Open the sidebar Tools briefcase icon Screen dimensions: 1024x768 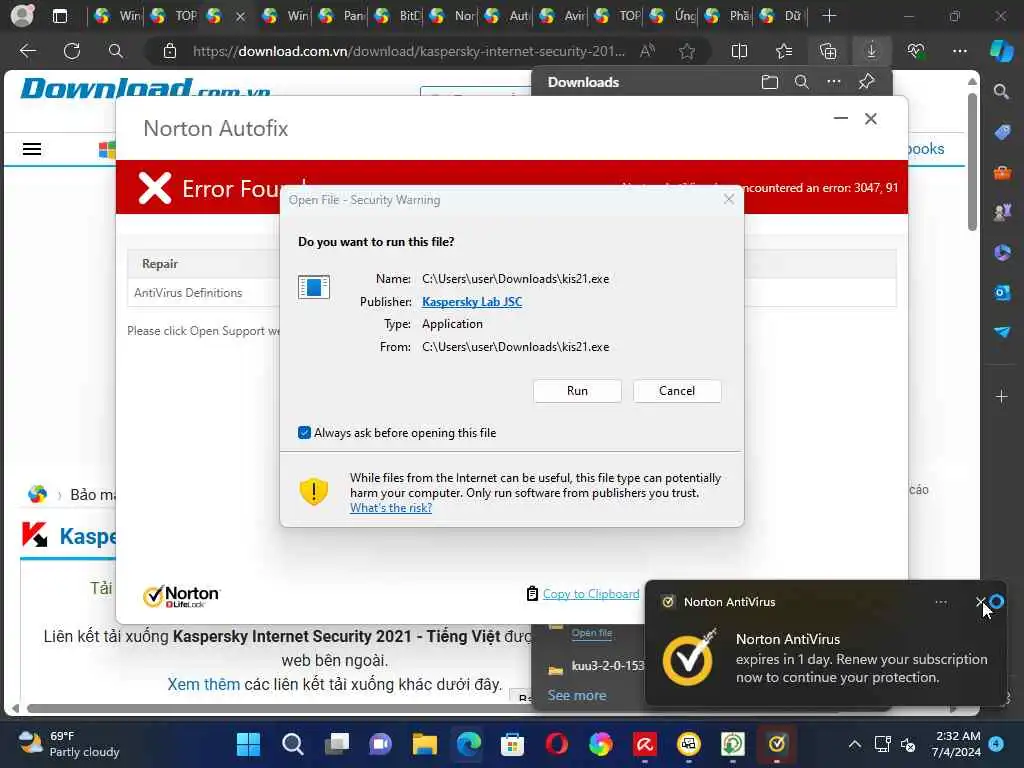click(x=1001, y=172)
